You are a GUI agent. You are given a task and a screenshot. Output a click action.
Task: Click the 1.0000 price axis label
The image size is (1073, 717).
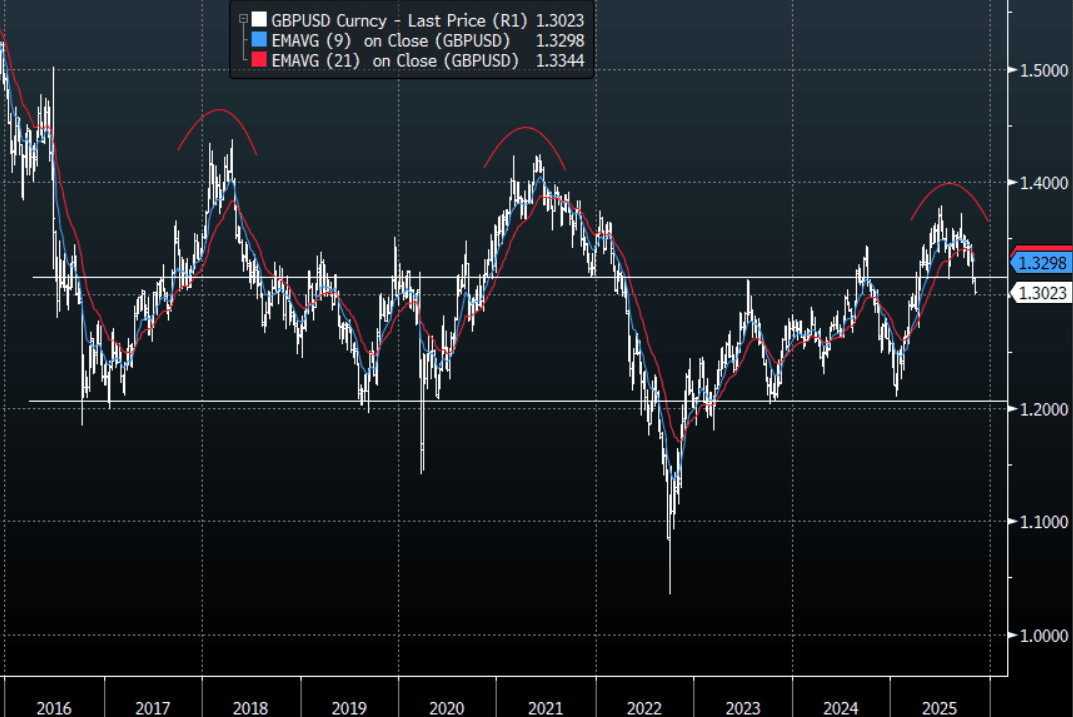[x=1044, y=636]
